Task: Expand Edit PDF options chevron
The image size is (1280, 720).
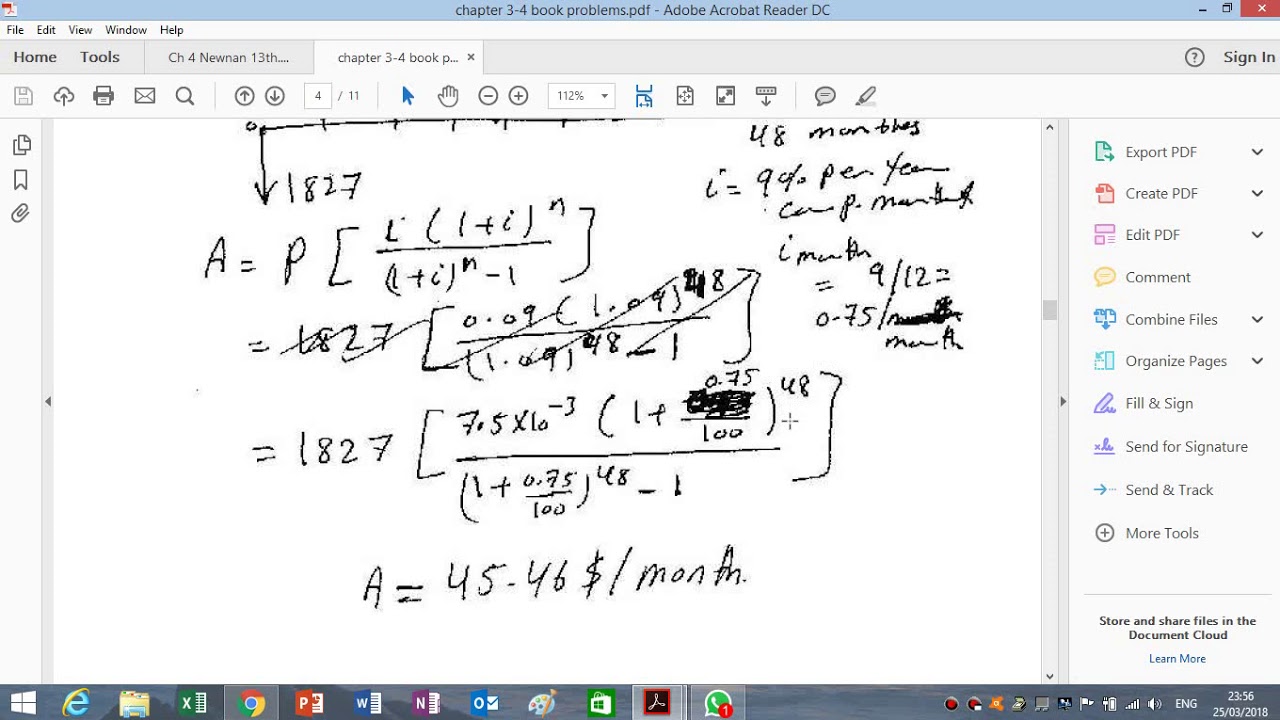Action: [1257, 235]
